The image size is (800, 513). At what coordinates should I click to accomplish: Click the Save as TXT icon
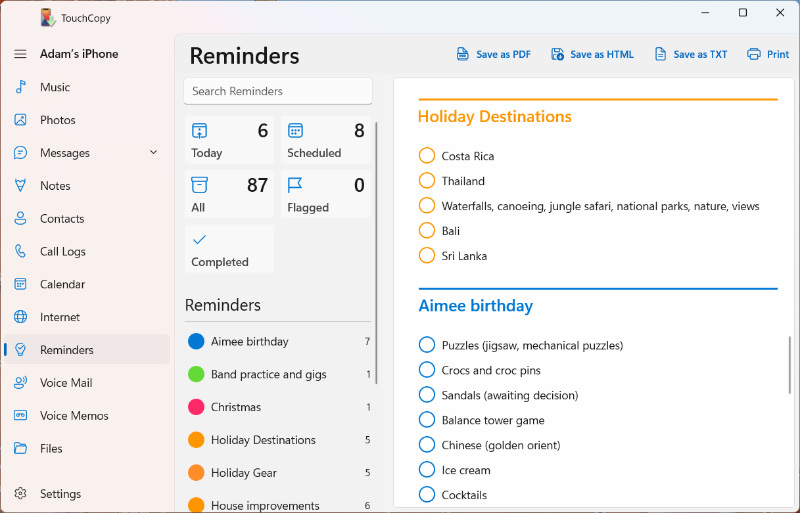pos(660,54)
